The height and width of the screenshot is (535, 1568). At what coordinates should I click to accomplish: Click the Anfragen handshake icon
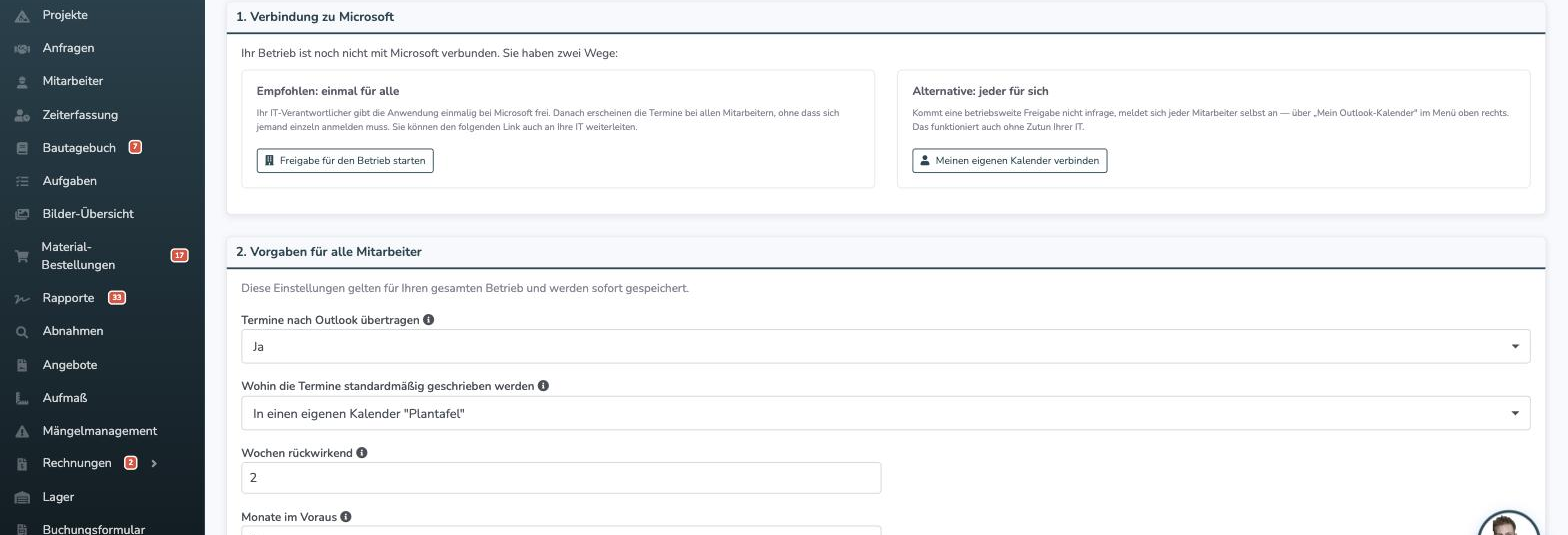[x=22, y=49]
